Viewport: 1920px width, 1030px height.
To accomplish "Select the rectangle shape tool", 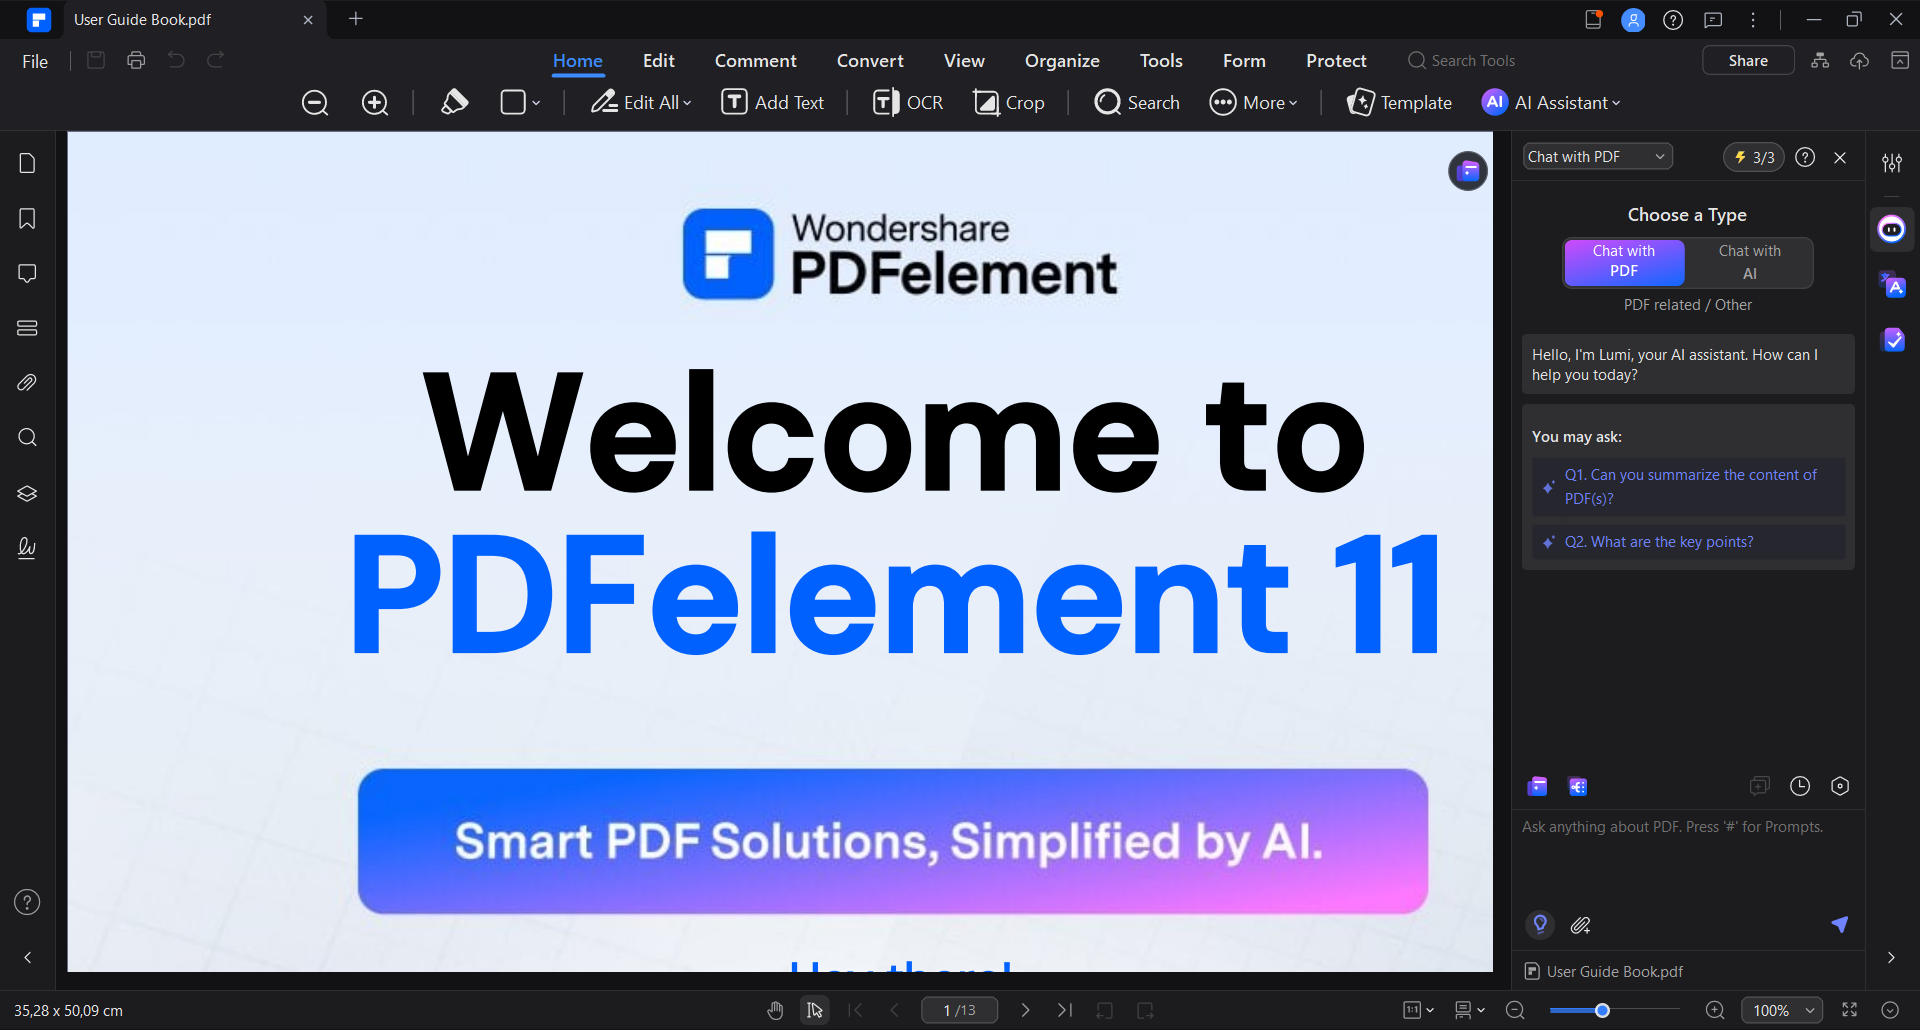I will point(513,102).
